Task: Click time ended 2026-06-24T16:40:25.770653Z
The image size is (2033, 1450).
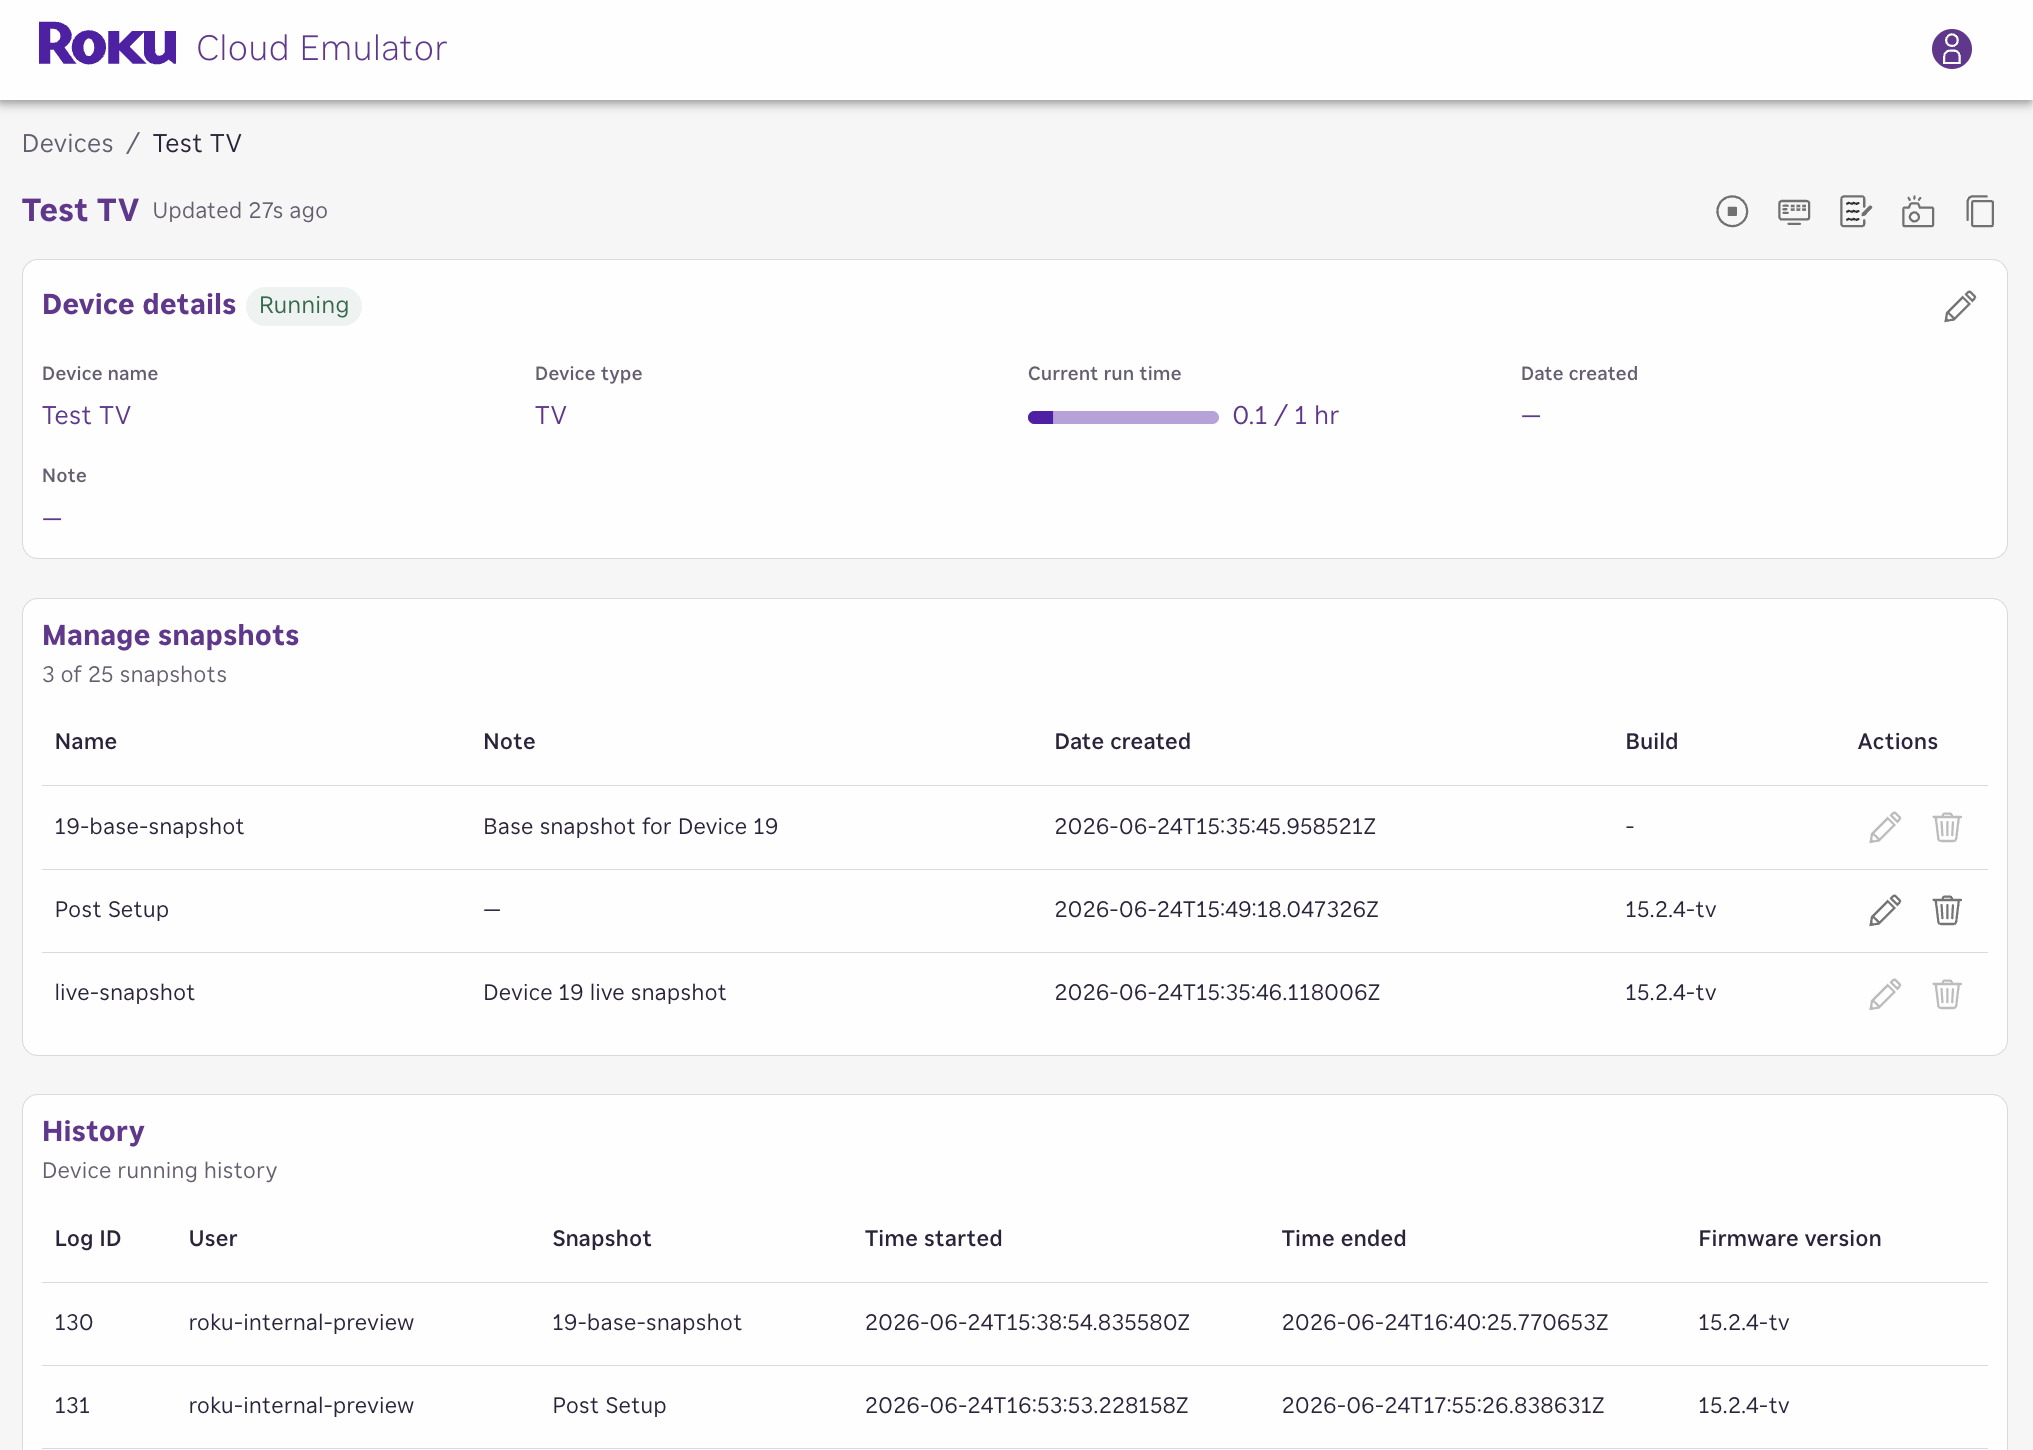Action: [1445, 1322]
